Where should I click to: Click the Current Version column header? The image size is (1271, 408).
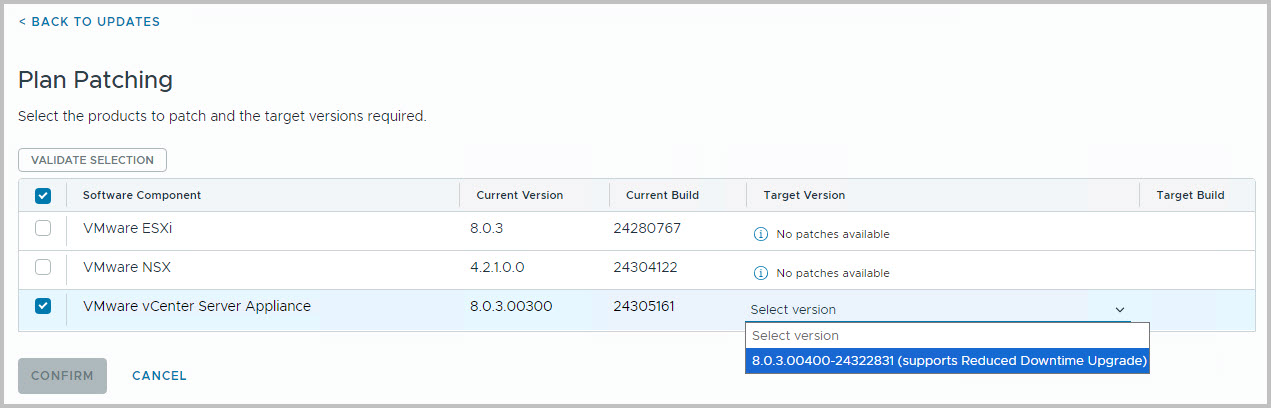point(519,195)
